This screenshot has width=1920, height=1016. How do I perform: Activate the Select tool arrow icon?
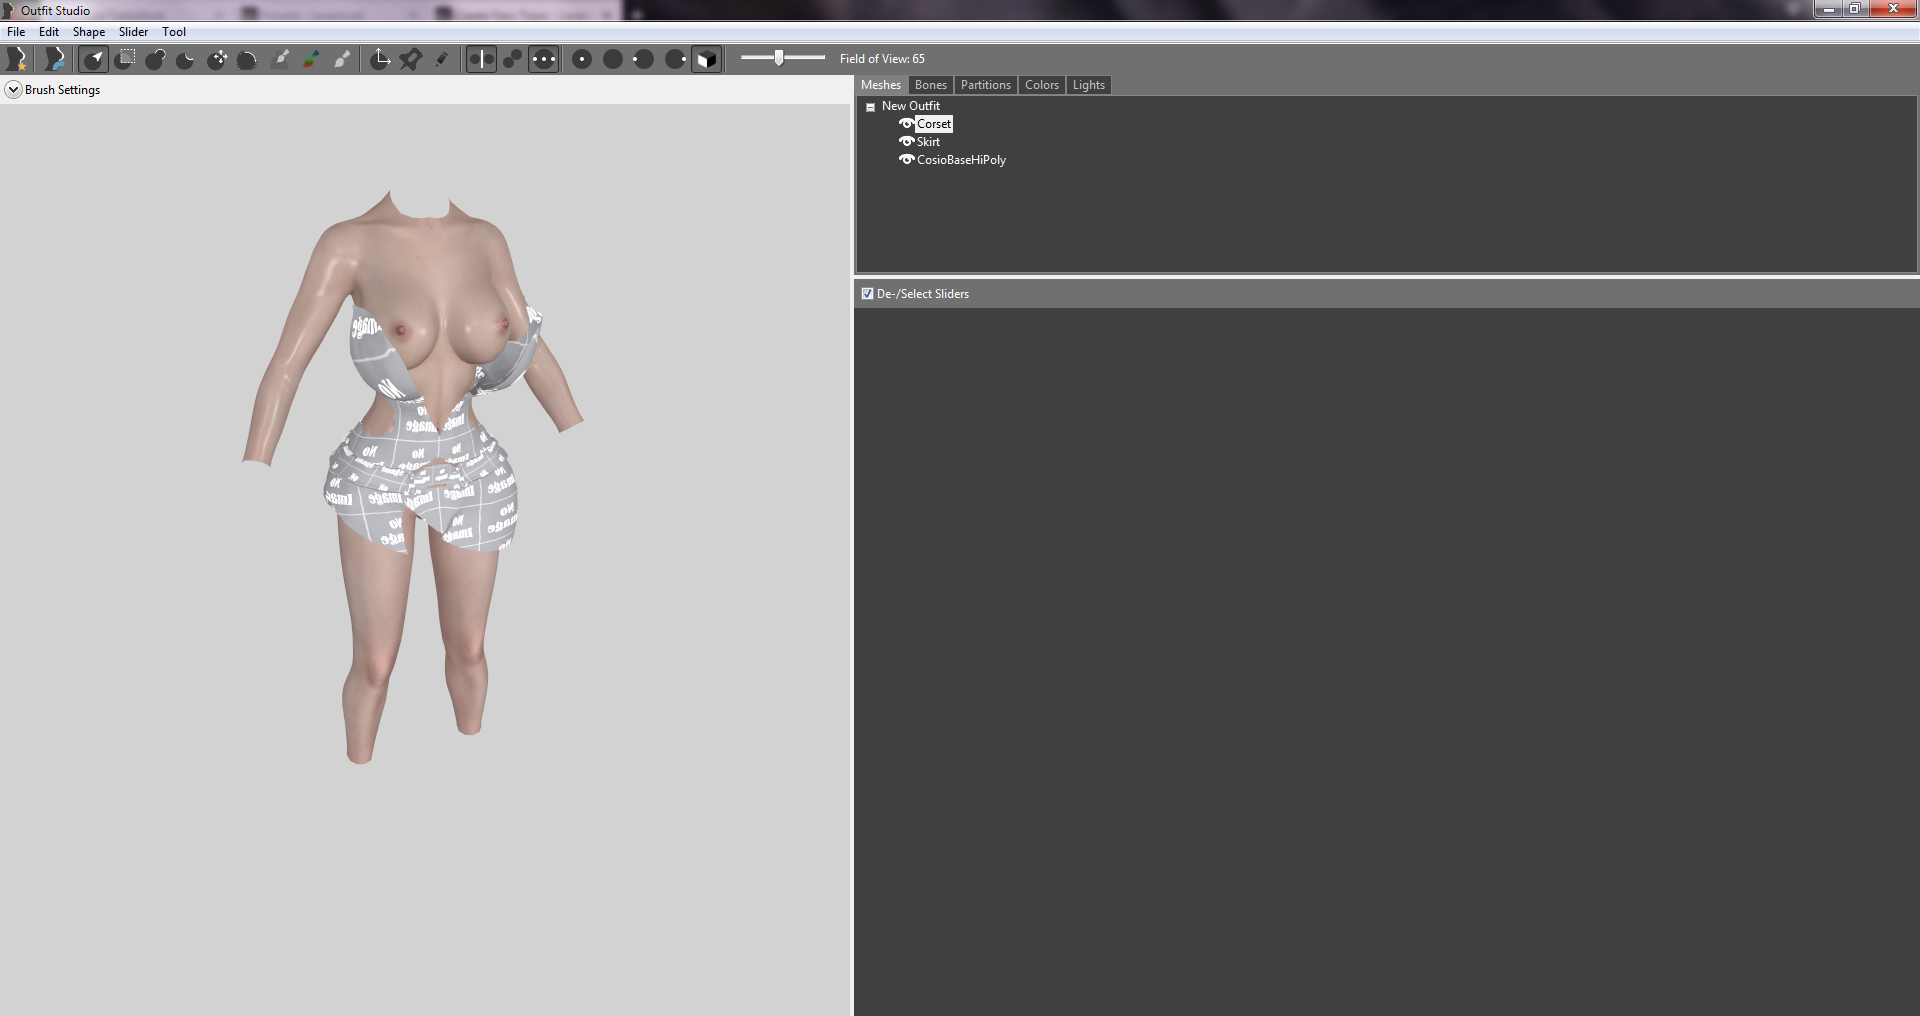click(x=94, y=59)
